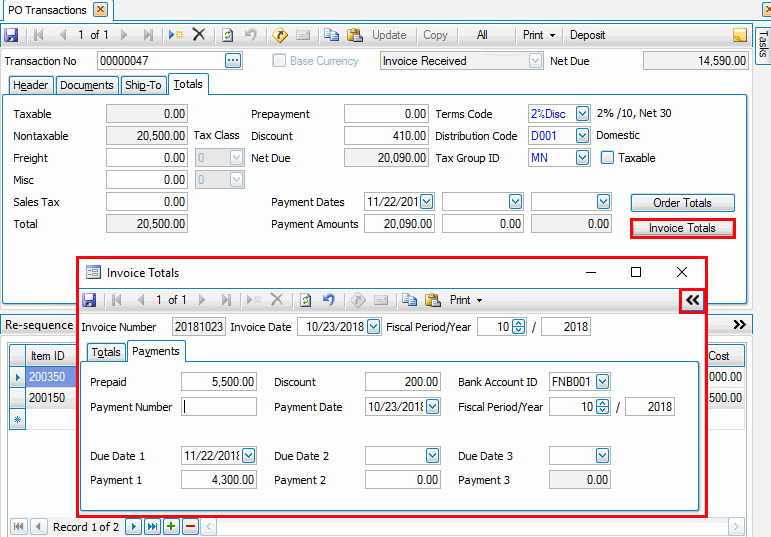Switch to Totals tab in Invoice Totals window

point(106,353)
